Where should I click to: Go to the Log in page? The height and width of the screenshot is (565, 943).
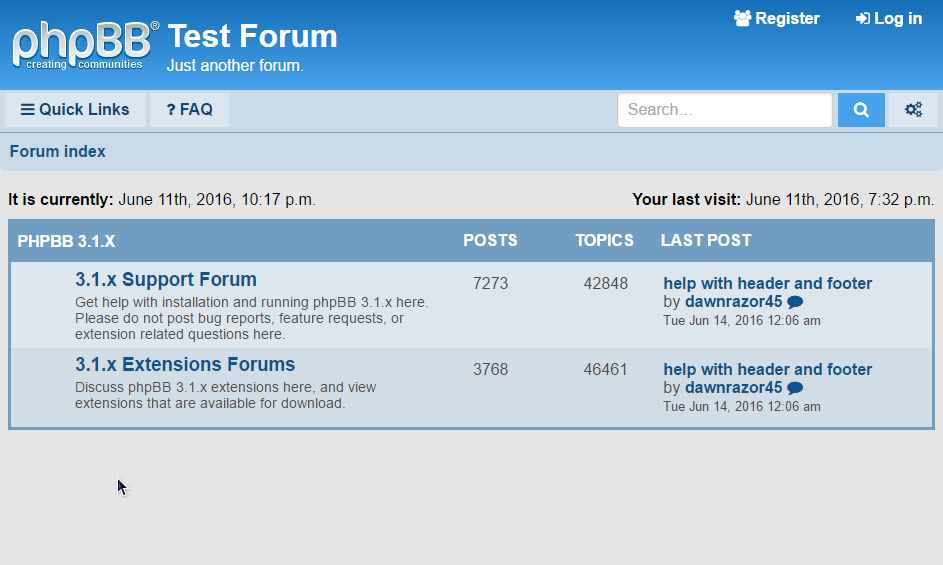[888, 18]
